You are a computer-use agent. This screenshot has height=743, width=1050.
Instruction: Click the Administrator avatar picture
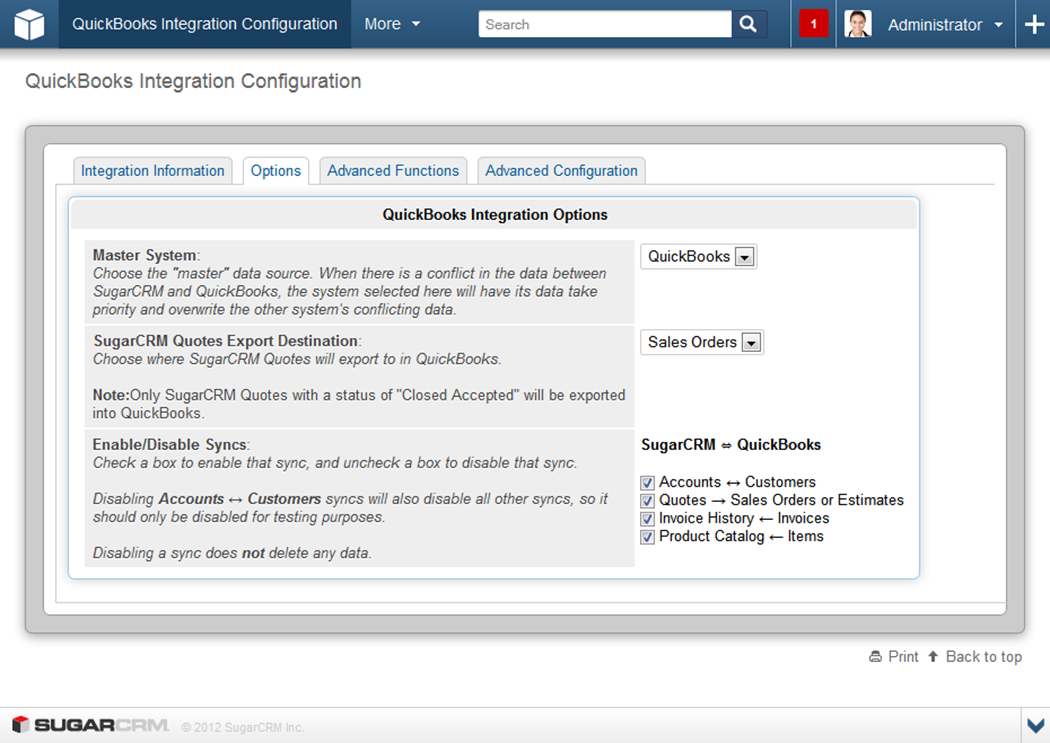pyautogui.click(x=858, y=24)
